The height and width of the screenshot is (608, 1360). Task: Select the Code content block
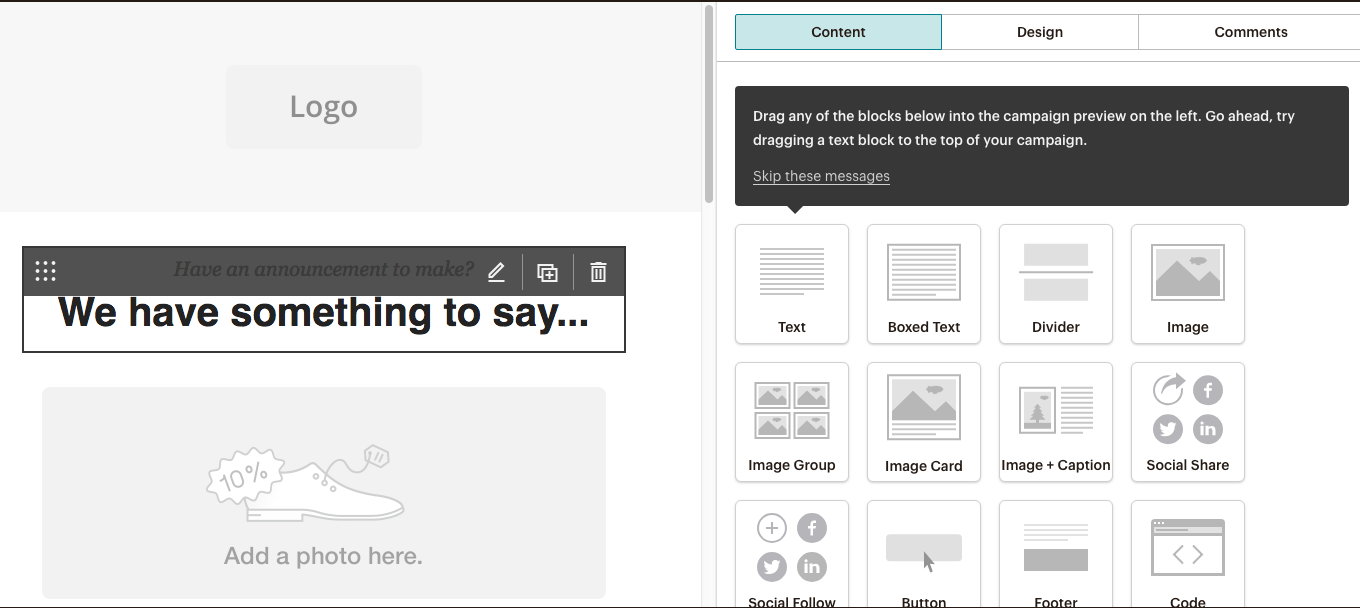pos(1187,555)
